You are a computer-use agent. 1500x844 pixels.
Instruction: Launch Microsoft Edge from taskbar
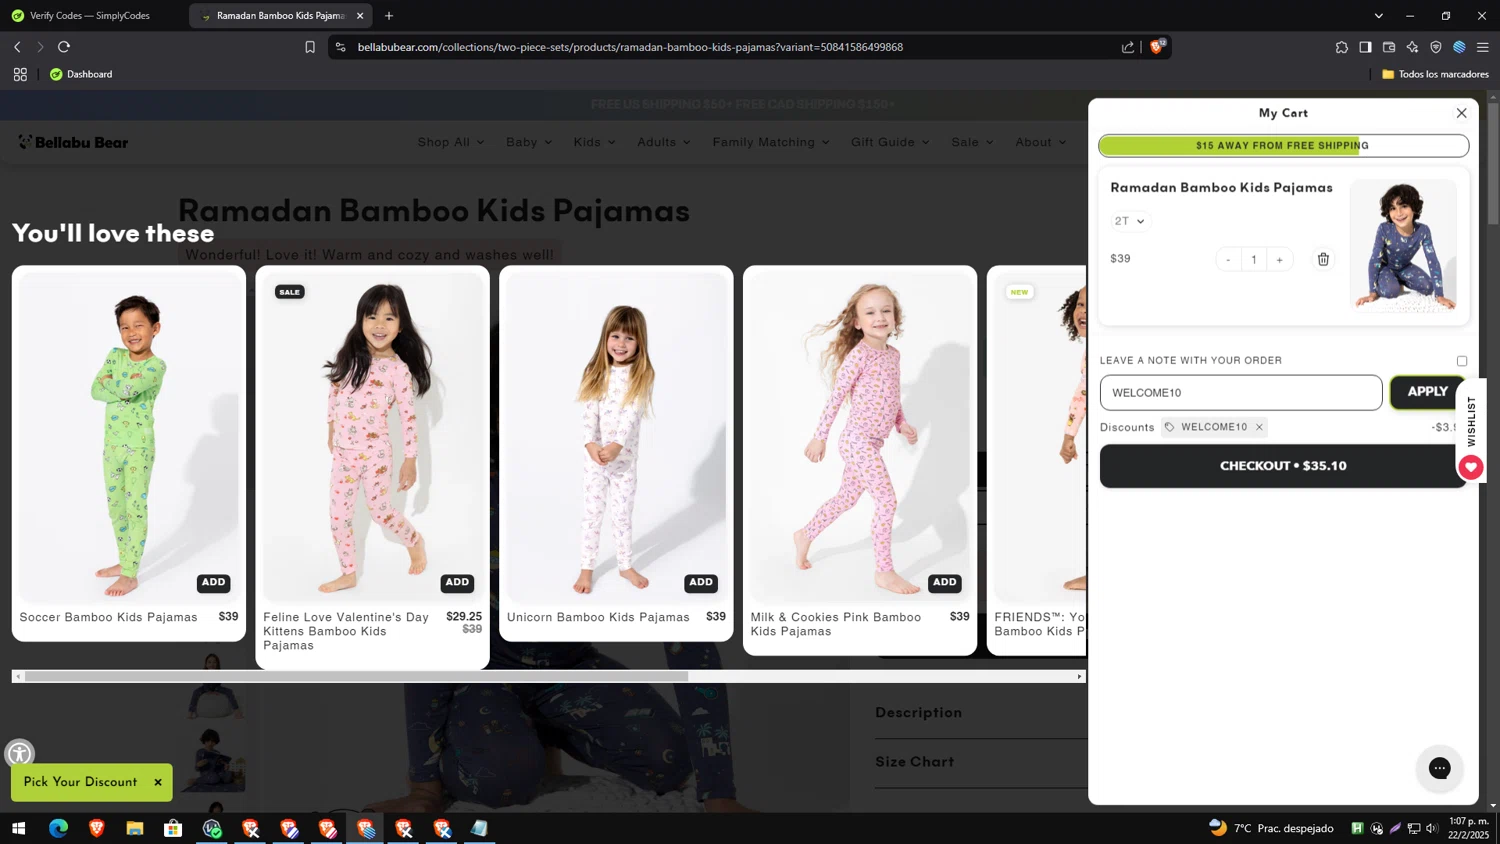[58, 828]
